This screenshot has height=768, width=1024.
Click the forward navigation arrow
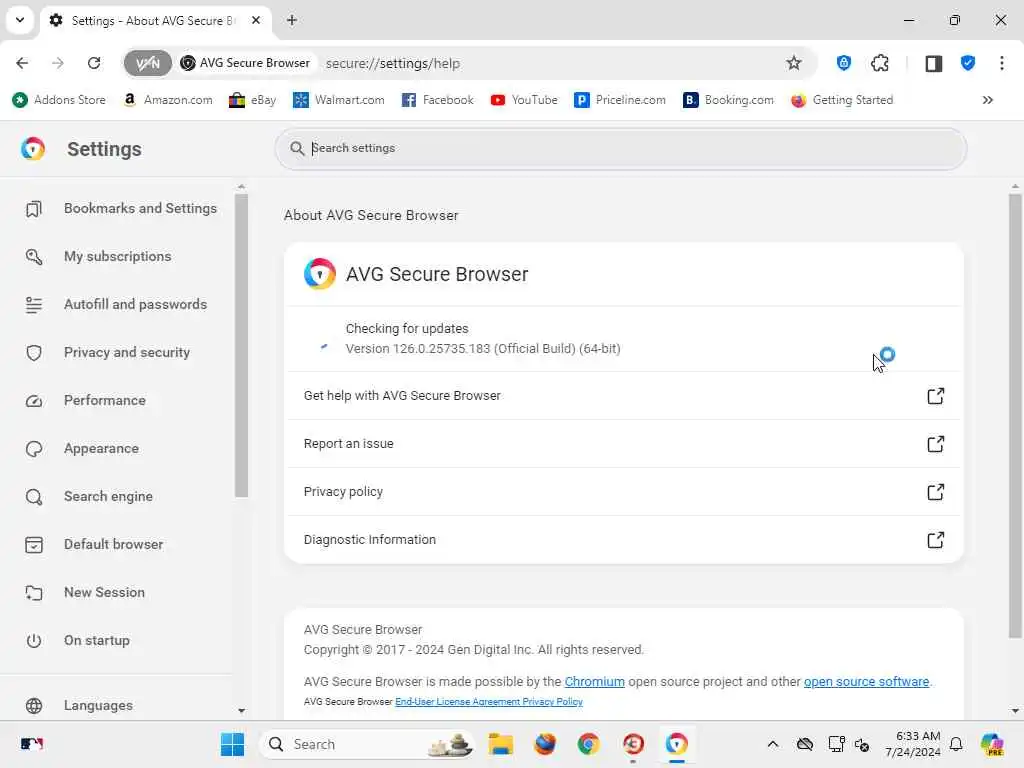click(x=58, y=63)
